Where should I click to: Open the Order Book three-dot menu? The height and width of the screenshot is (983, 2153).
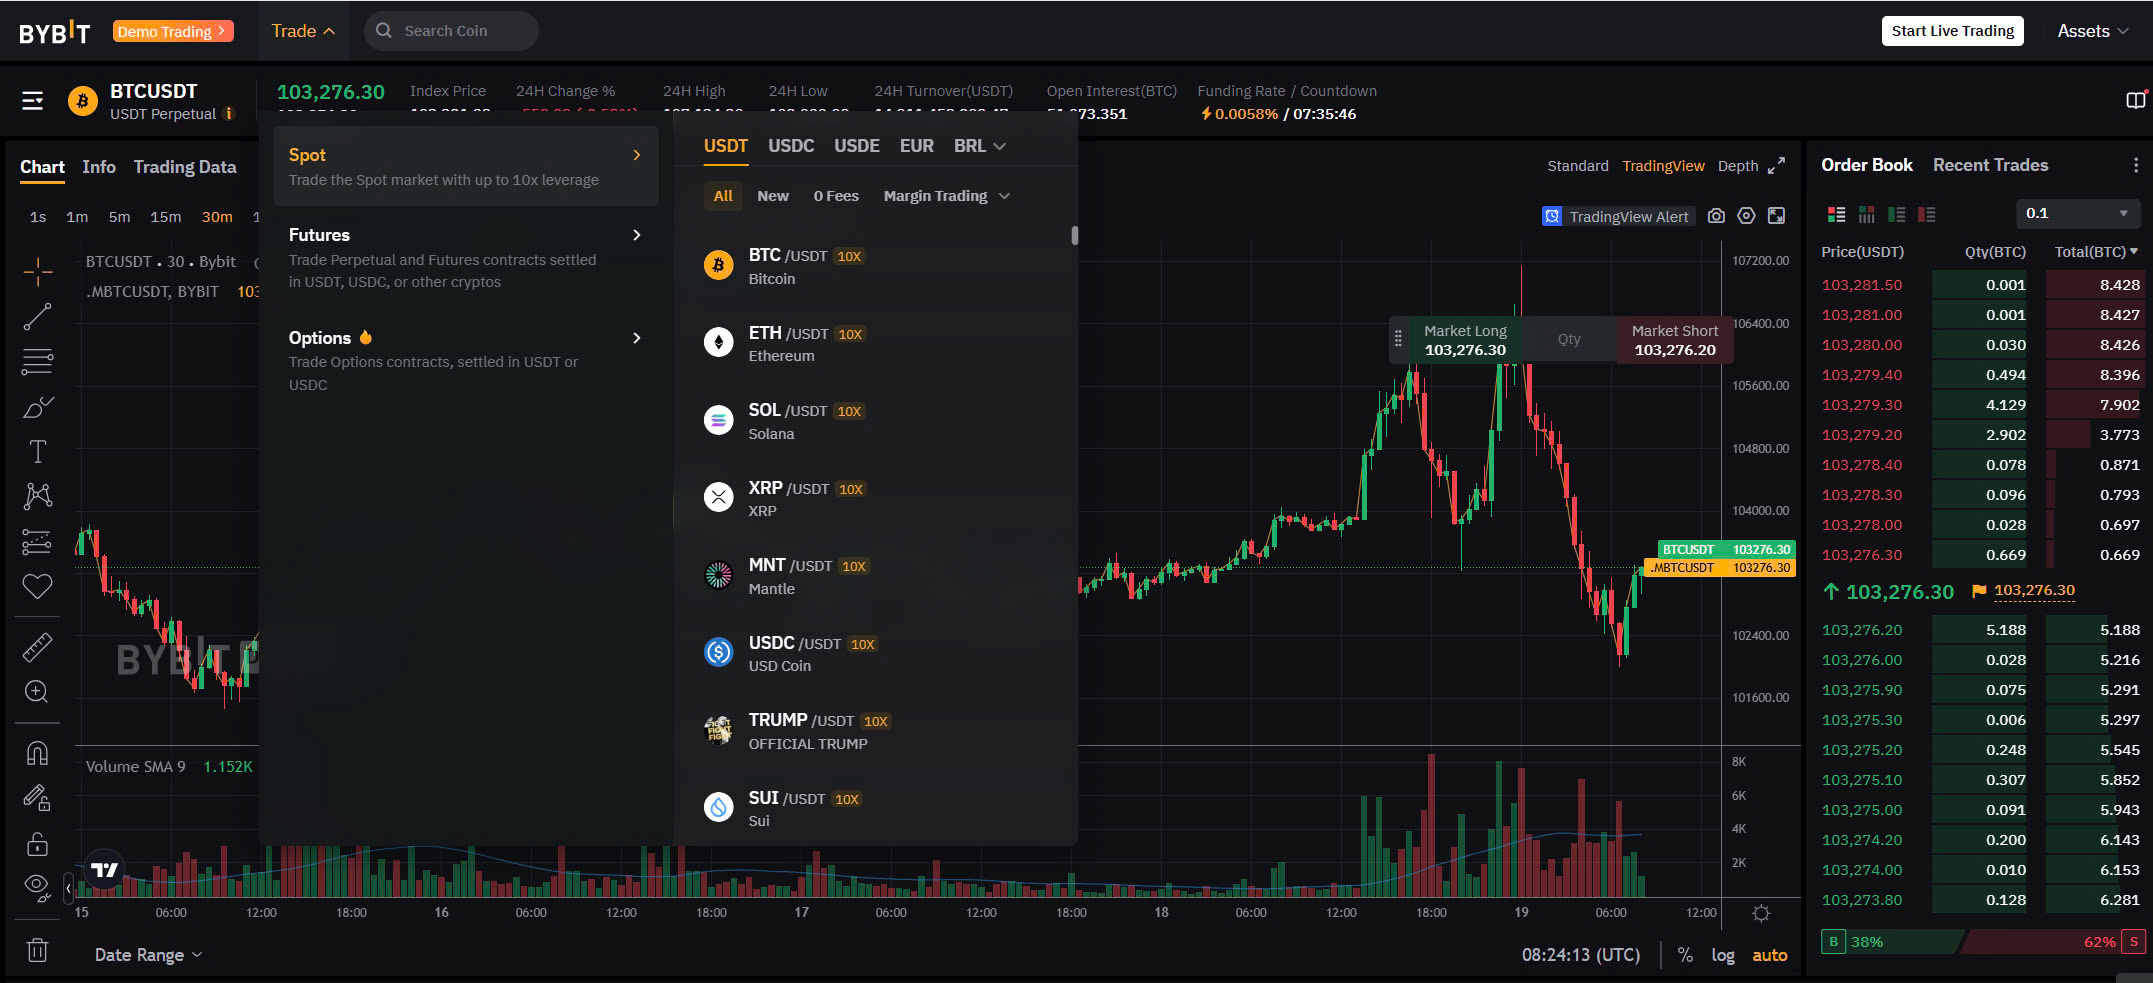coord(2136,165)
